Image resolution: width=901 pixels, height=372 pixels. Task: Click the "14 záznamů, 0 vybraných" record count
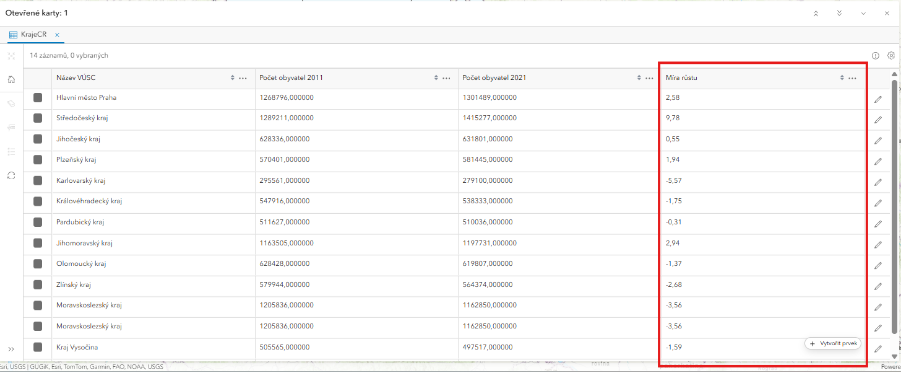[69, 56]
